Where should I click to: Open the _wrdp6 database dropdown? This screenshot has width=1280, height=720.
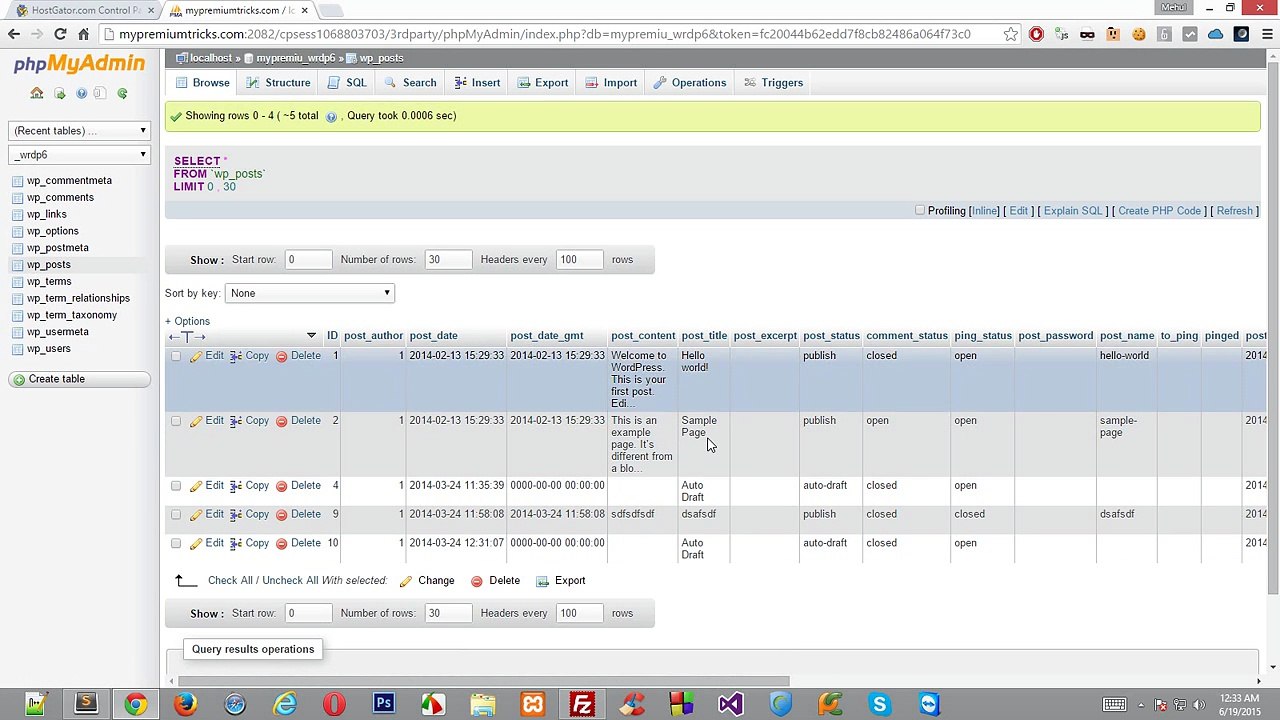pyautogui.click(x=80, y=155)
